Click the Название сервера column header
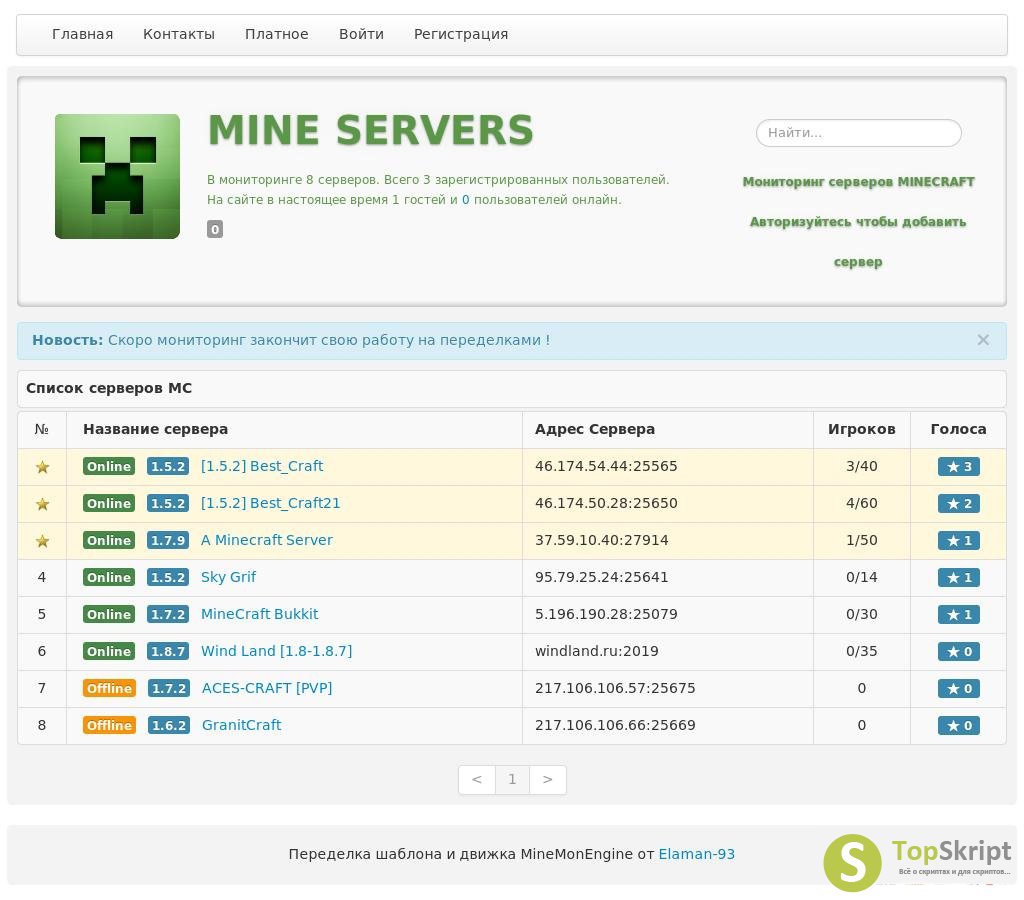Viewport: 1024px width, 900px height. (x=155, y=429)
